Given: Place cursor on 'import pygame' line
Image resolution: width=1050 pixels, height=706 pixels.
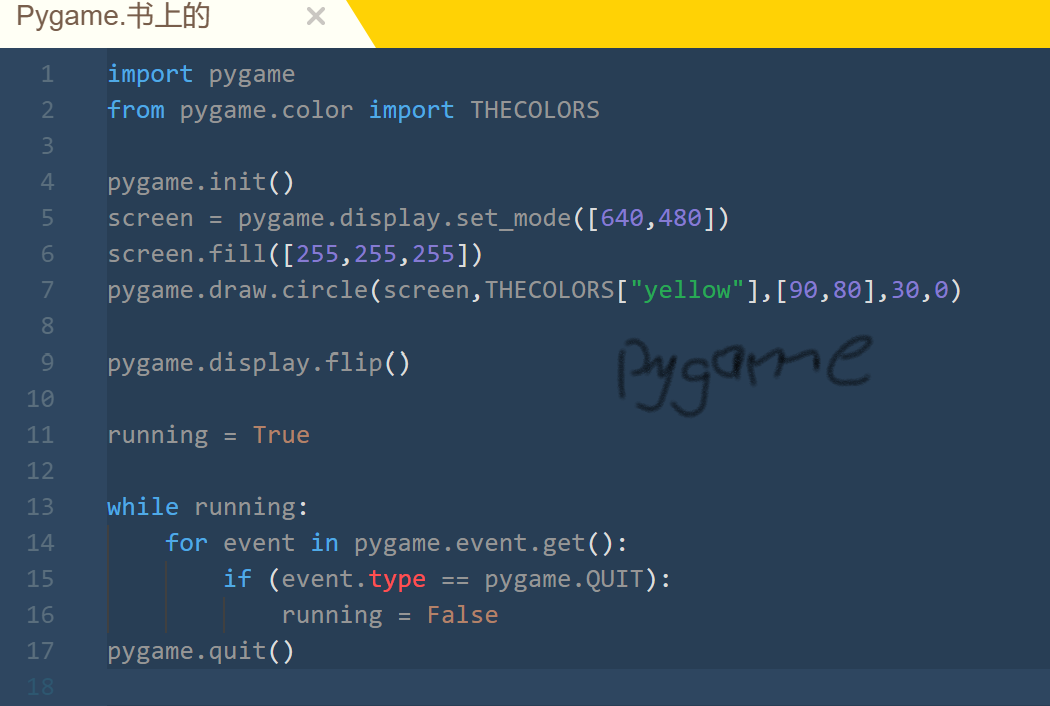Looking at the screenshot, I should (201, 74).
